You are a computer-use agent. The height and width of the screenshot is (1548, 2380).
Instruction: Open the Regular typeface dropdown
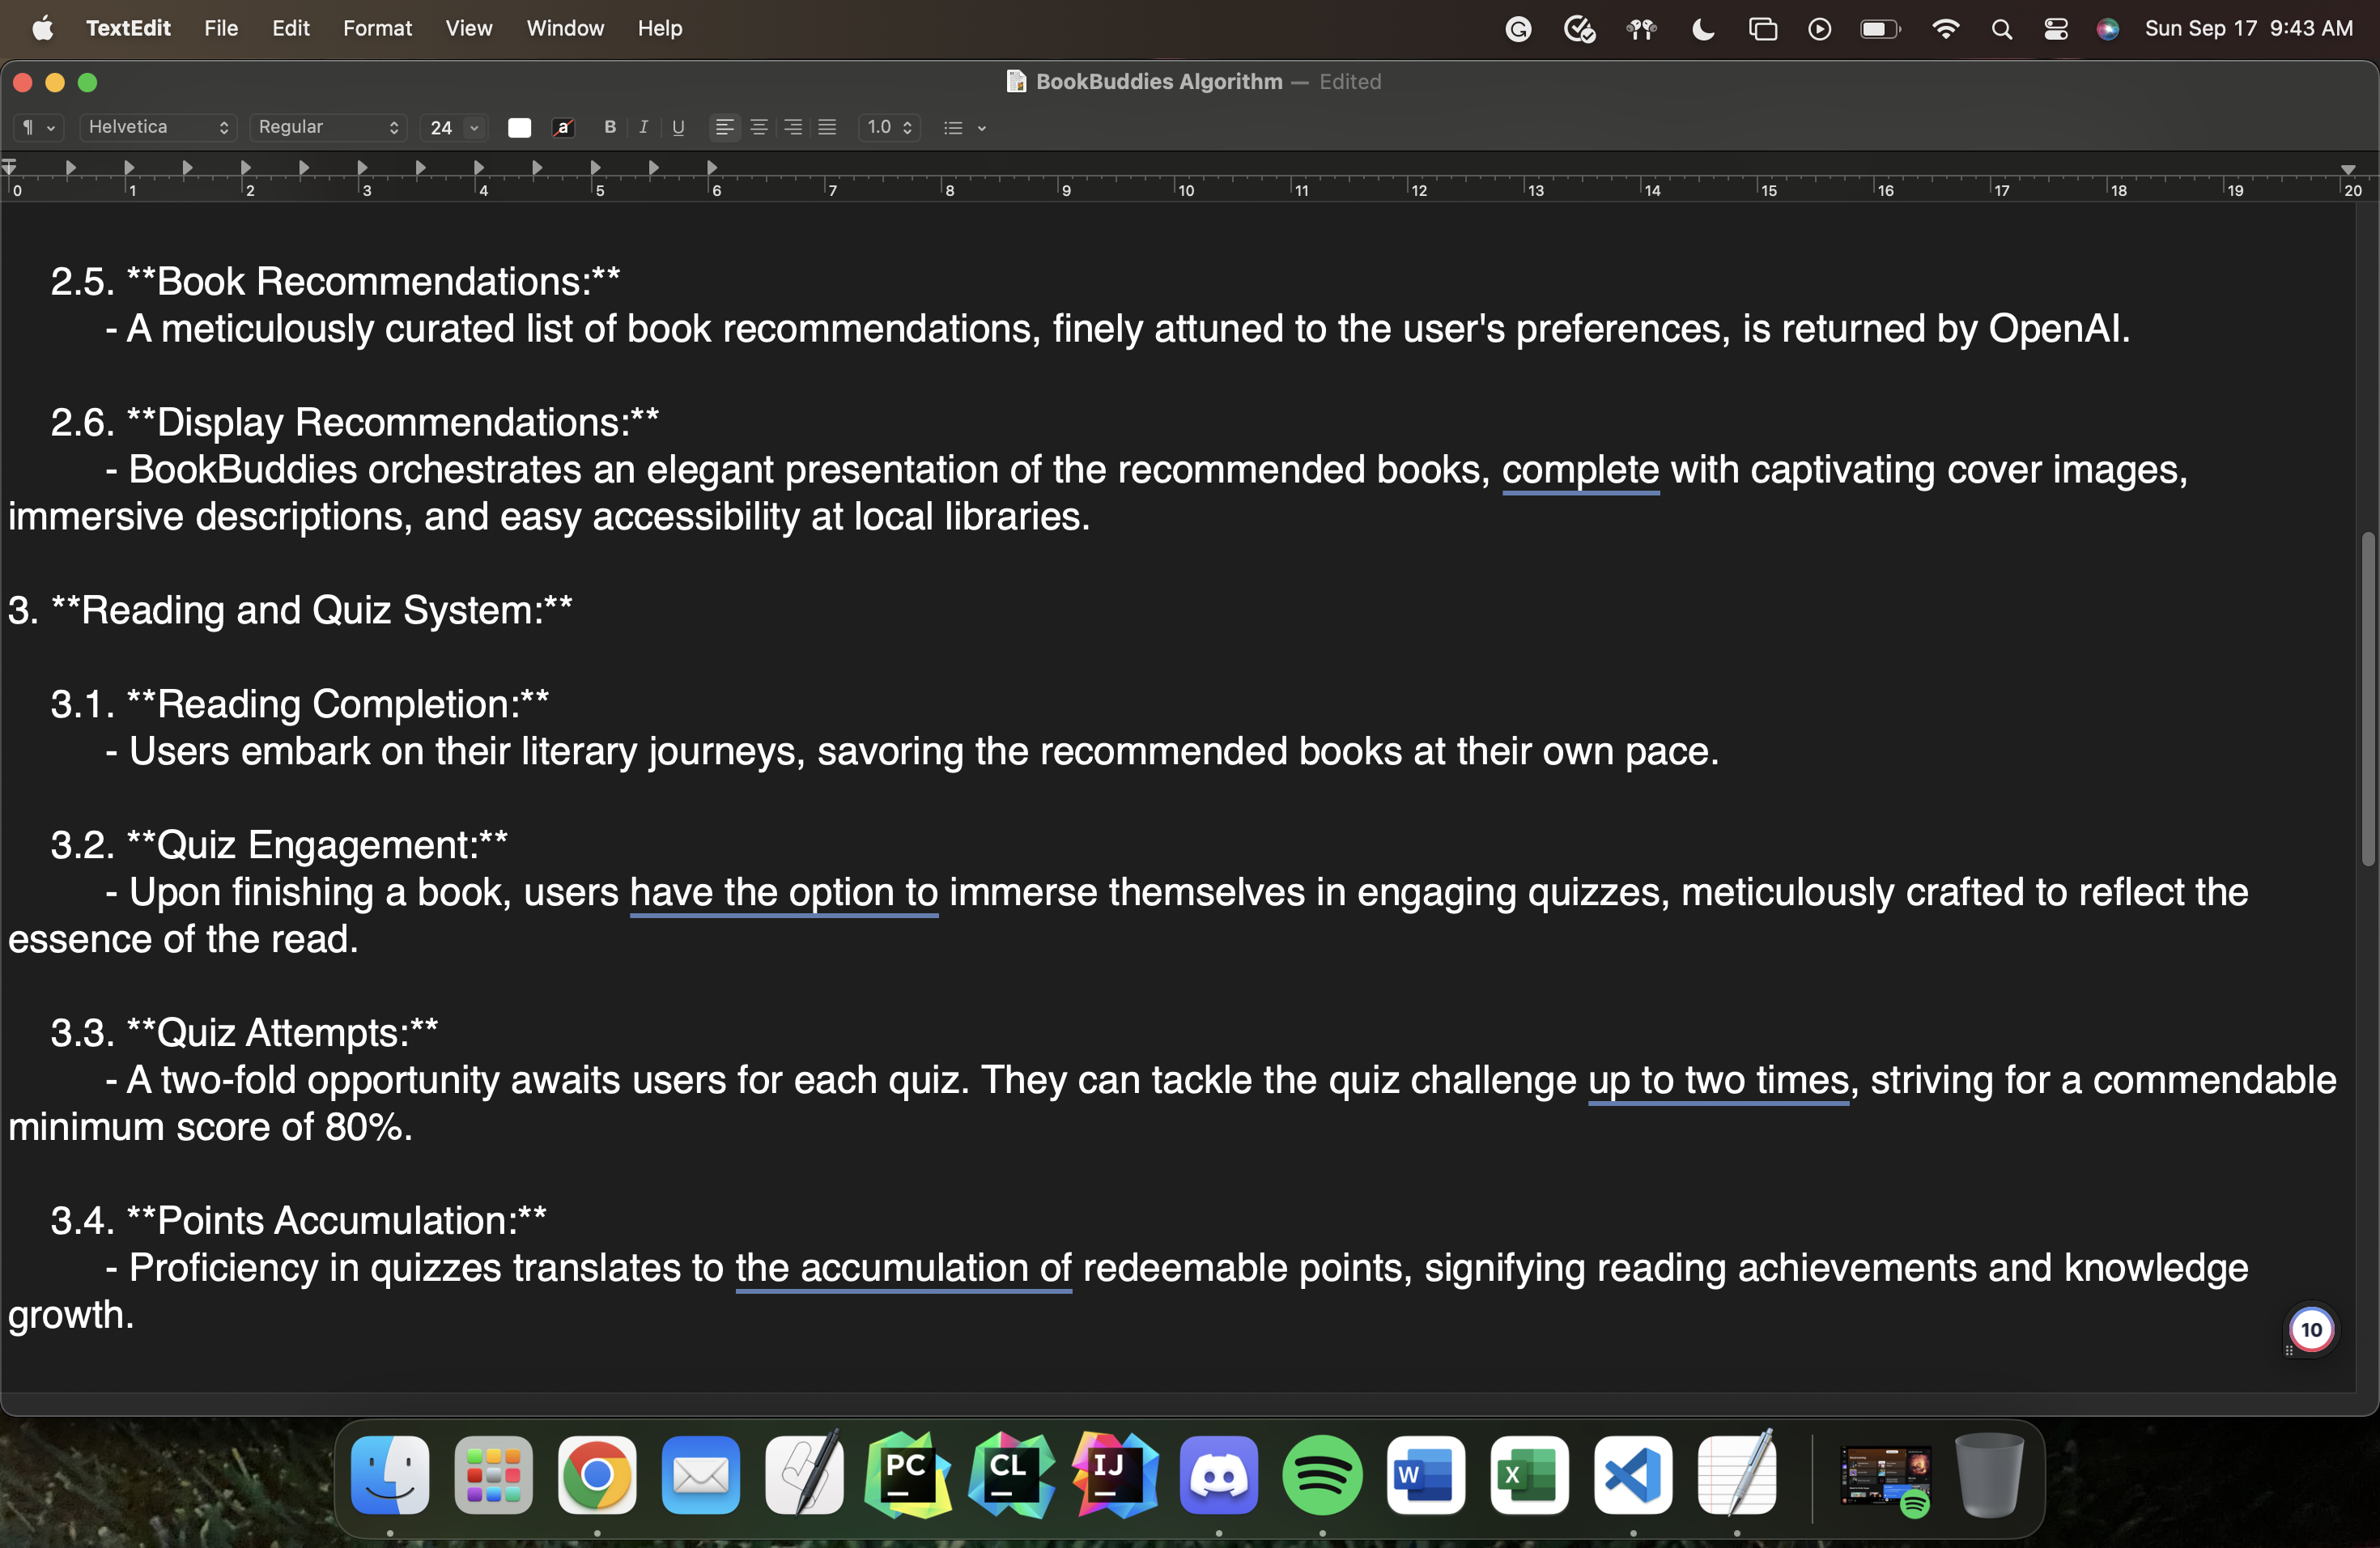click(328, 127)
